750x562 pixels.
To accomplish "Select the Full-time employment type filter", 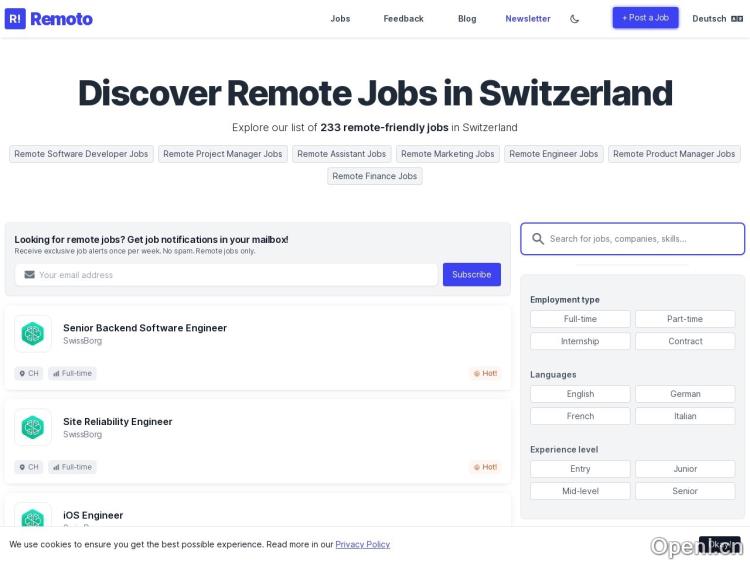I will click(x=580, y=319).
